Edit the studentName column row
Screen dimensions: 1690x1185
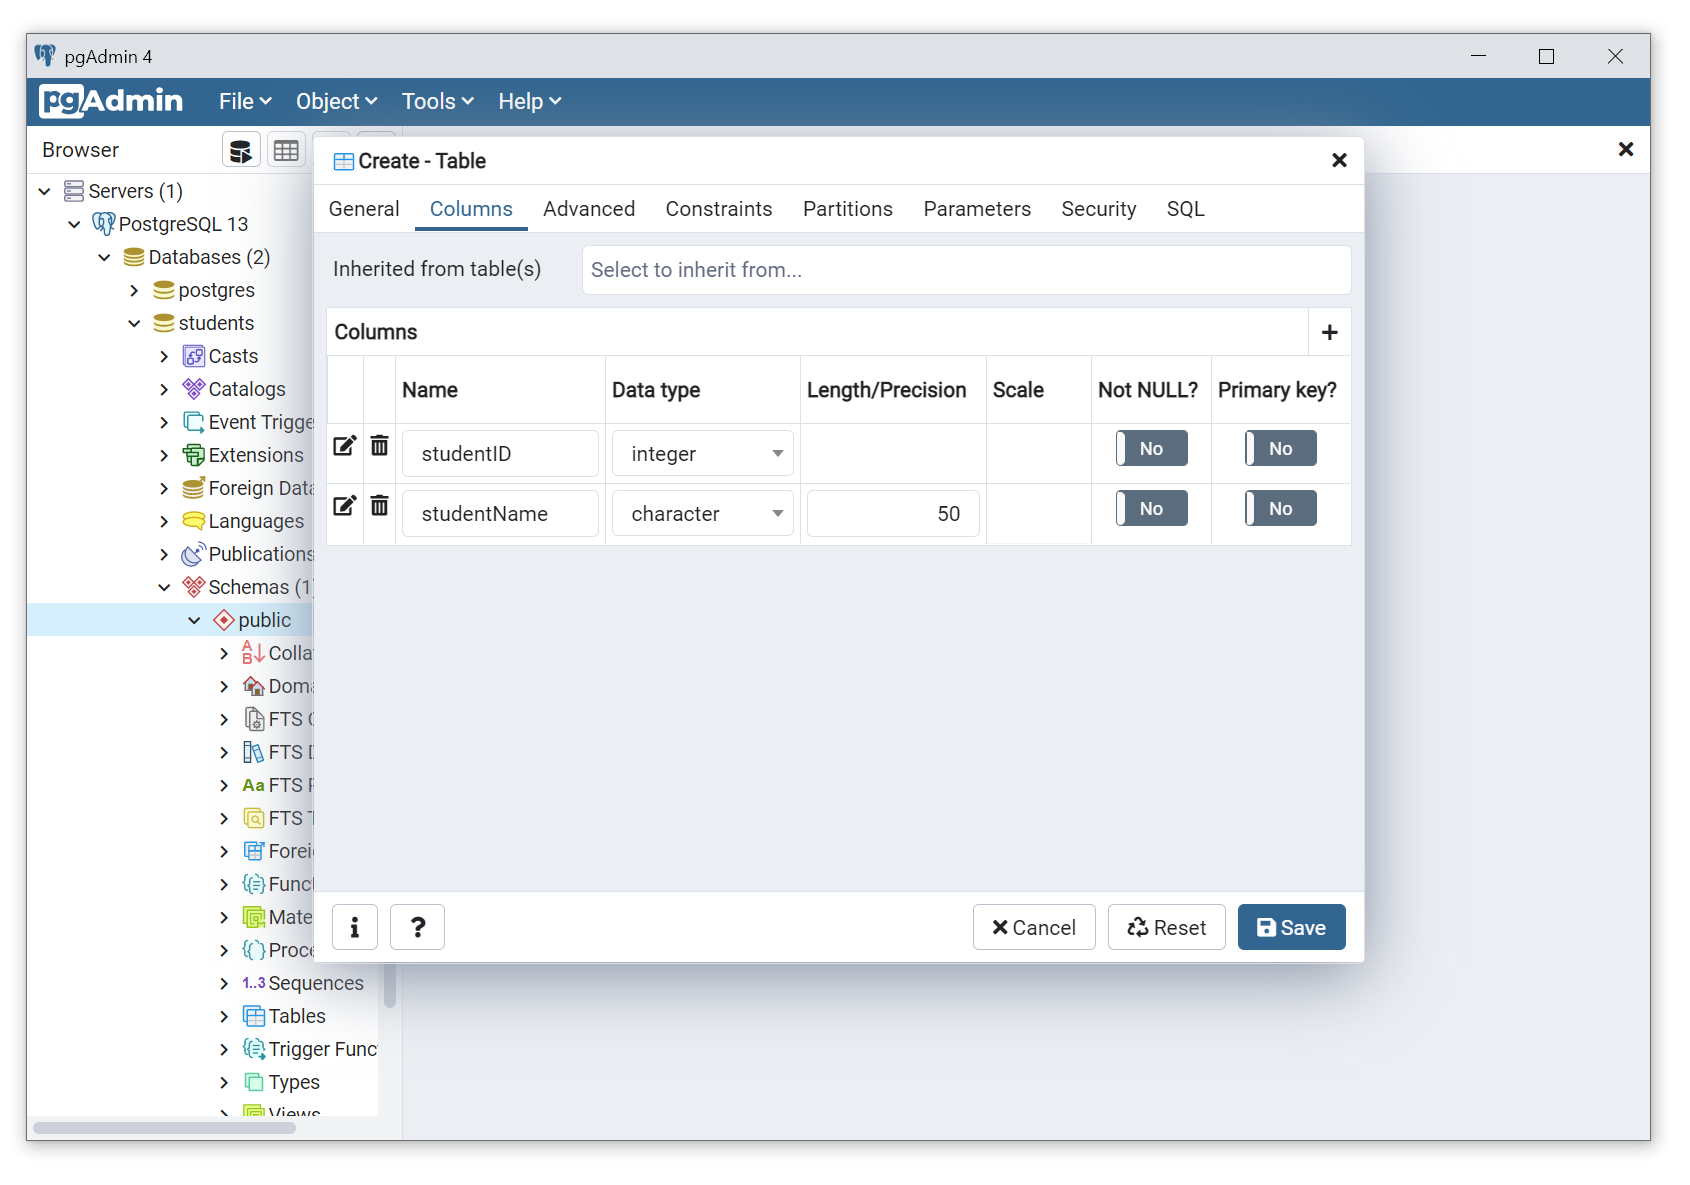click(344, 506)
